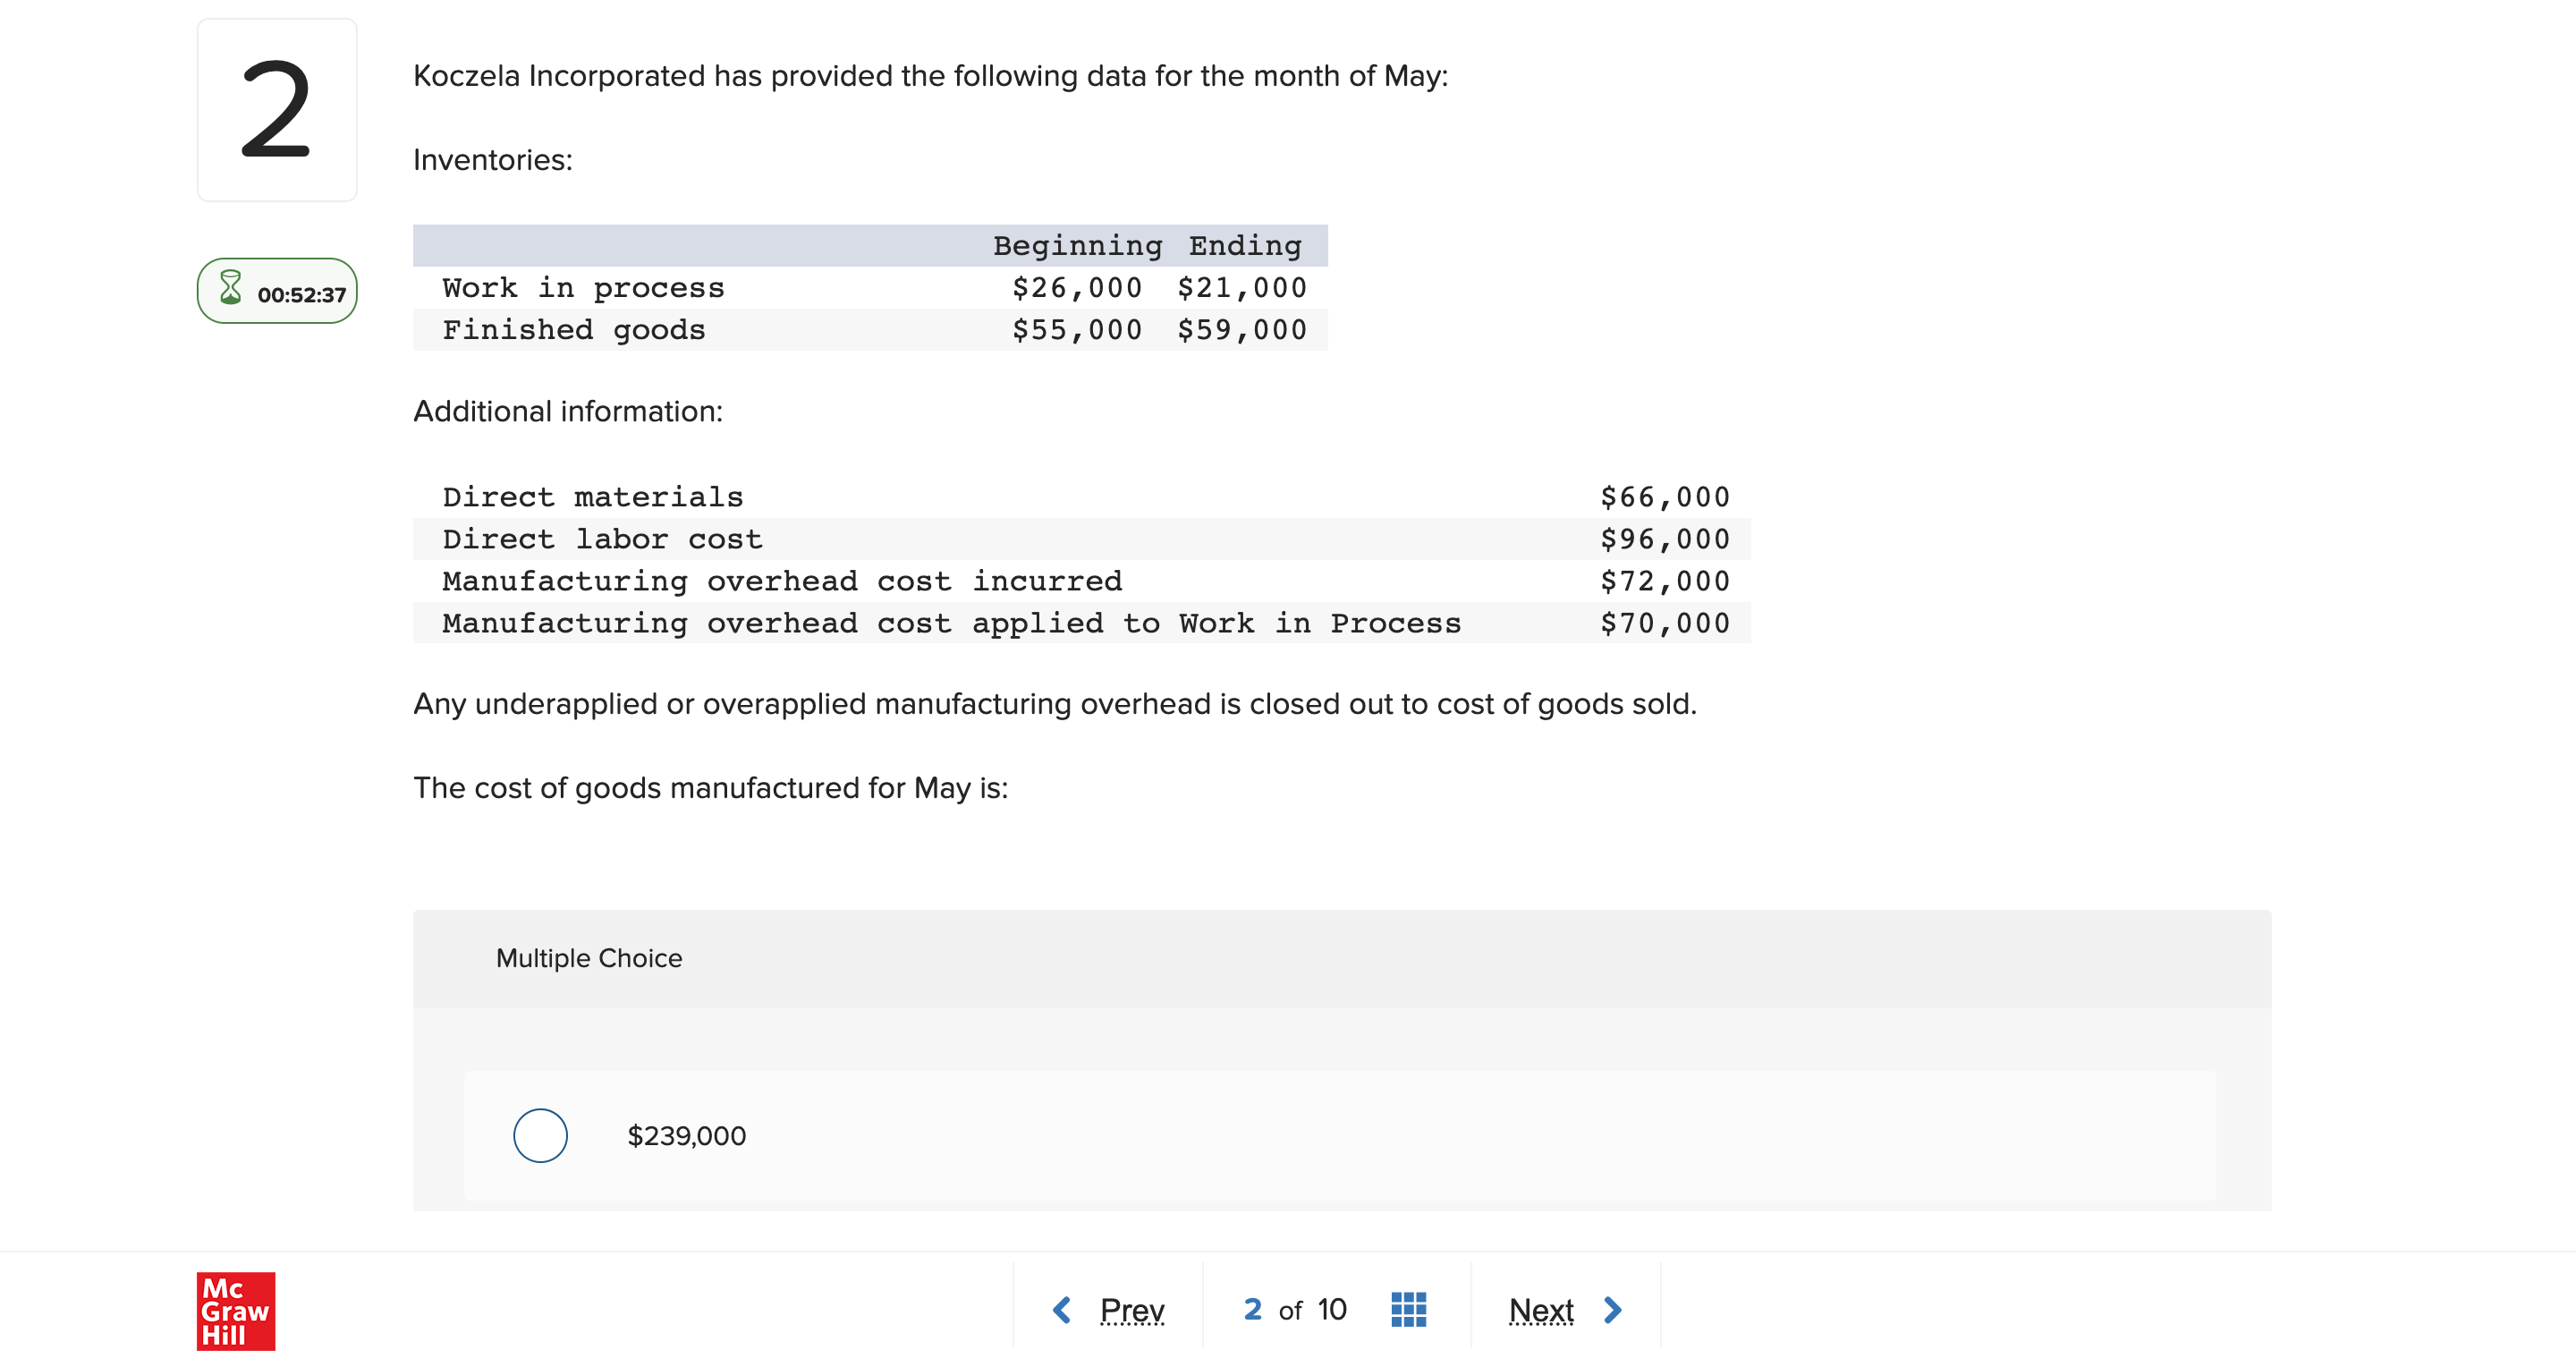Click the '2 of 10' question indicator
This screenshot has width=2576, height=1367.
1295,1309
